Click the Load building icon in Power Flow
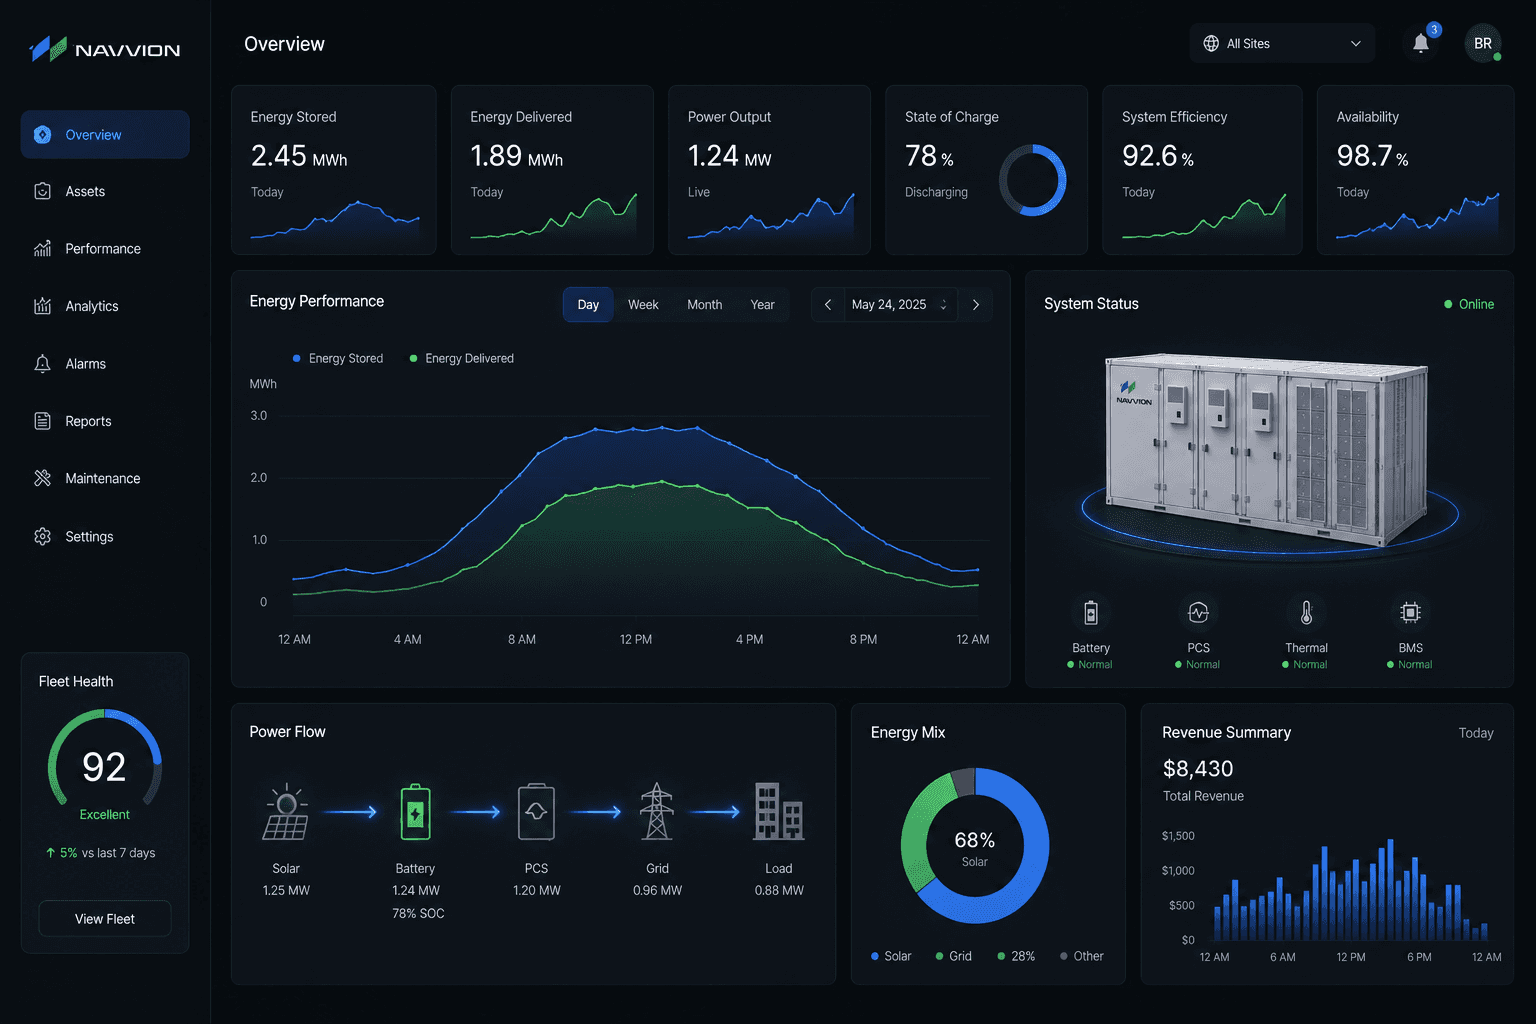1536x1024 pixels. pos(779,811)
